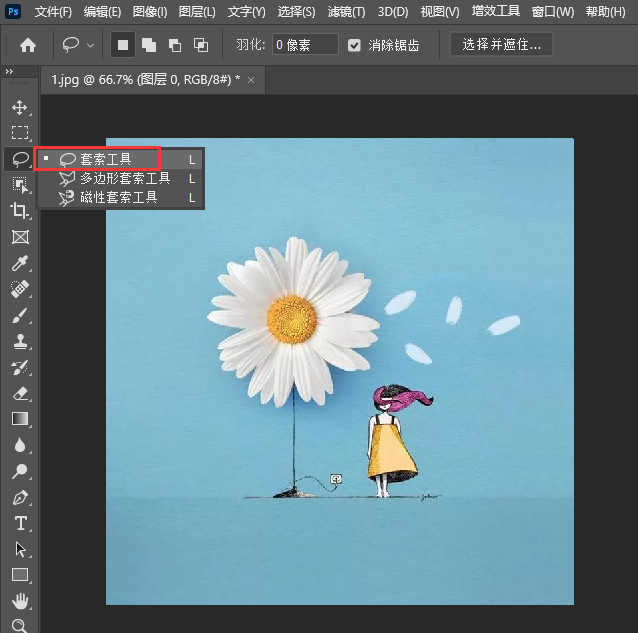The height and width of the screenshot is (633, 638).
Task: Choose 磁性套索工具 from flyout
Action: [118, 198]
